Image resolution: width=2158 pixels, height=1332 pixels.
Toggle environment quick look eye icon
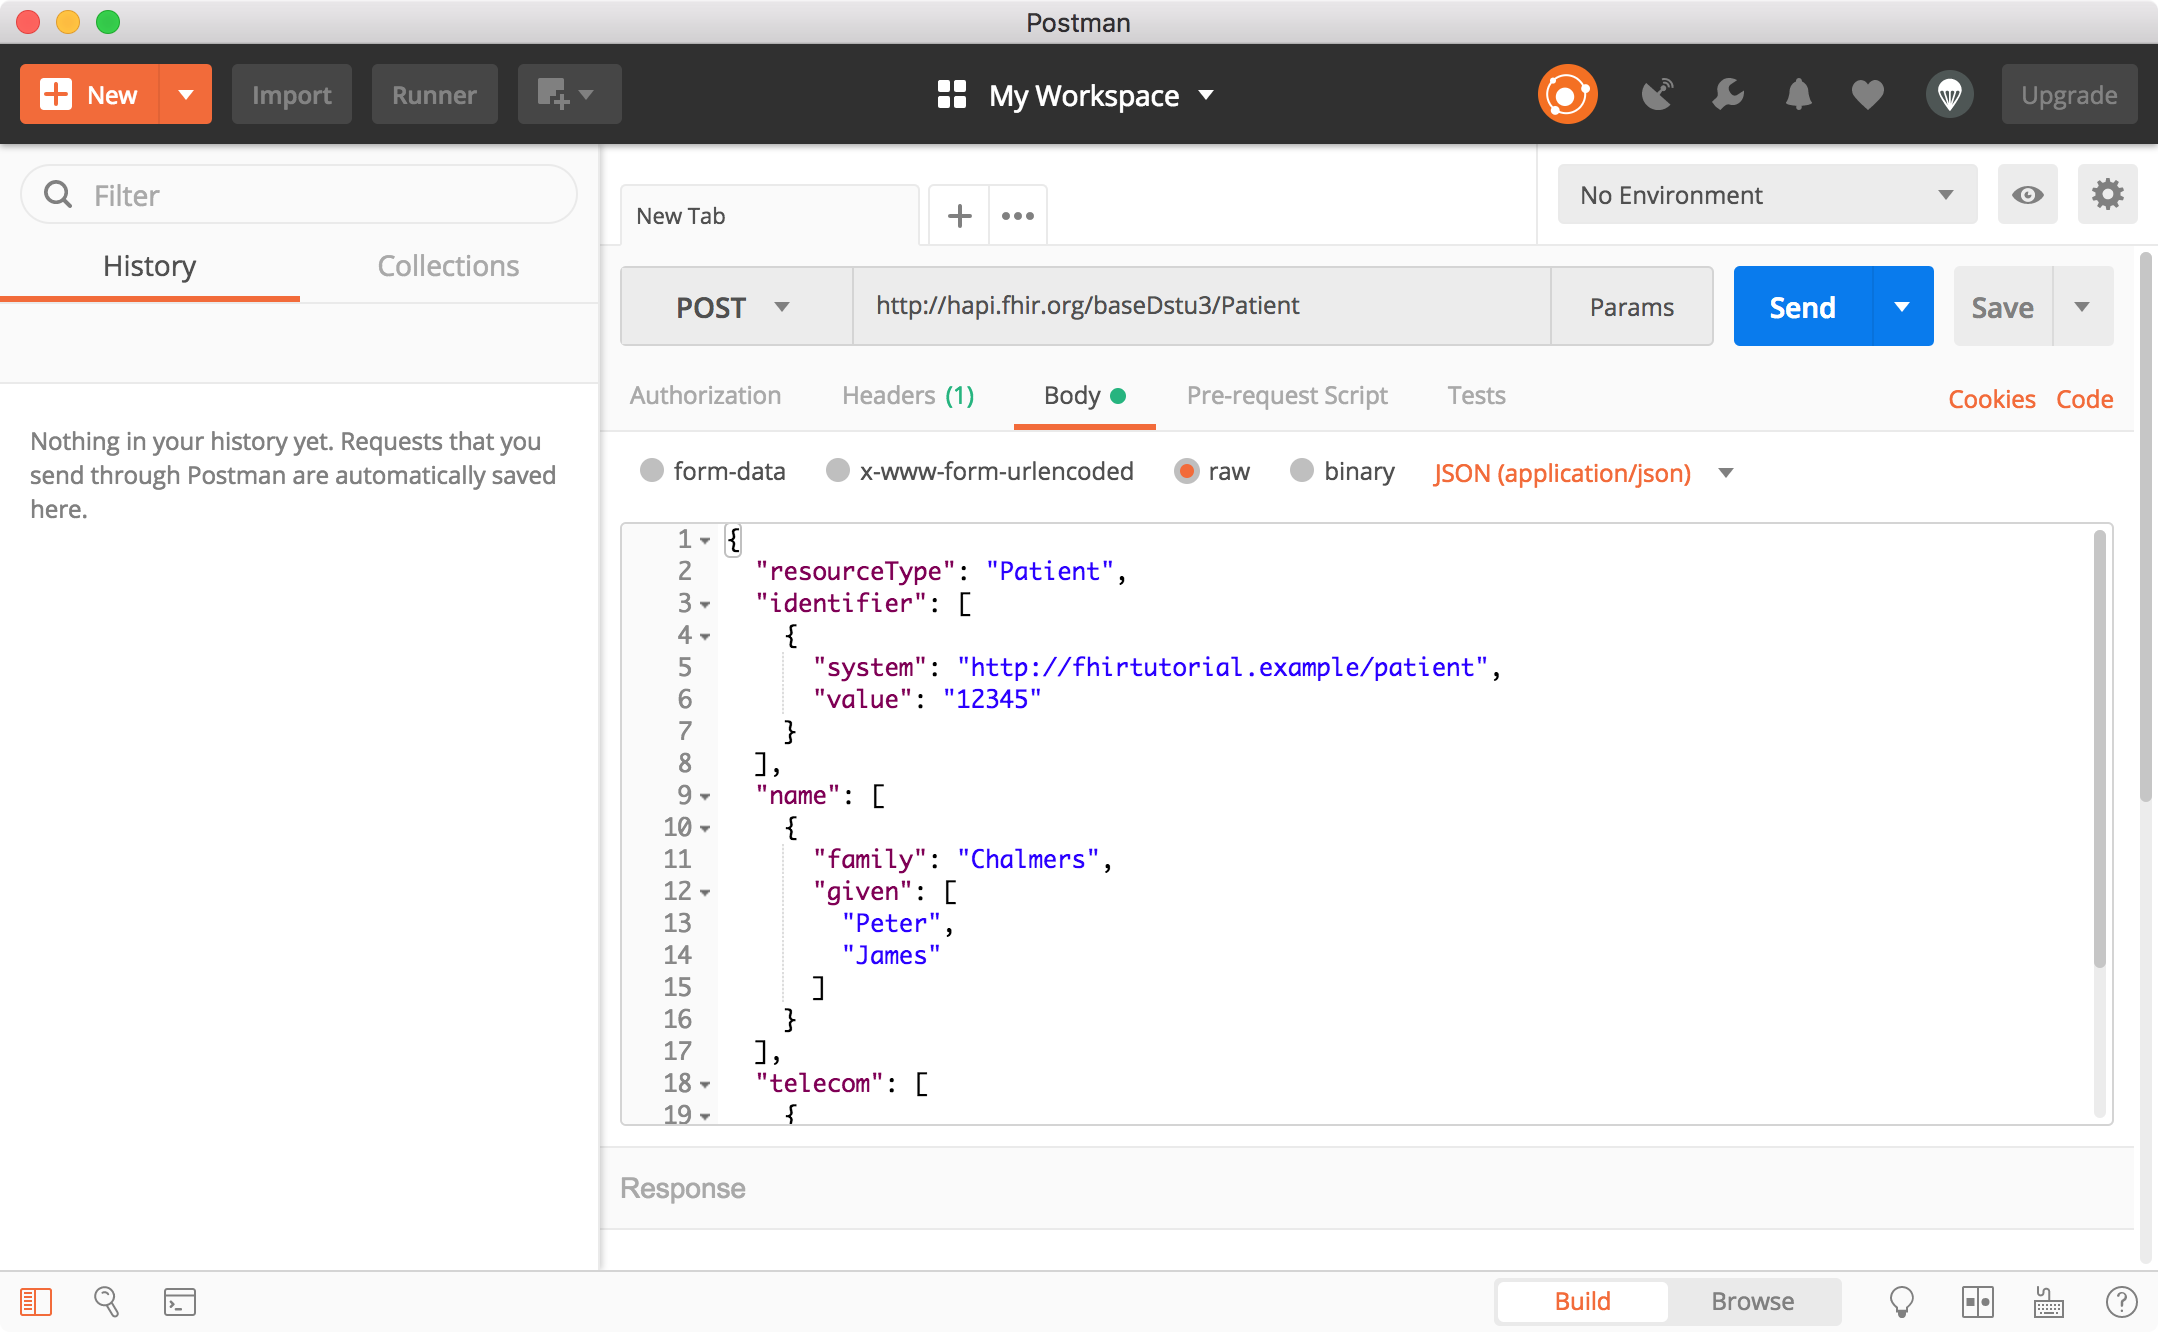pos(2027,194)
